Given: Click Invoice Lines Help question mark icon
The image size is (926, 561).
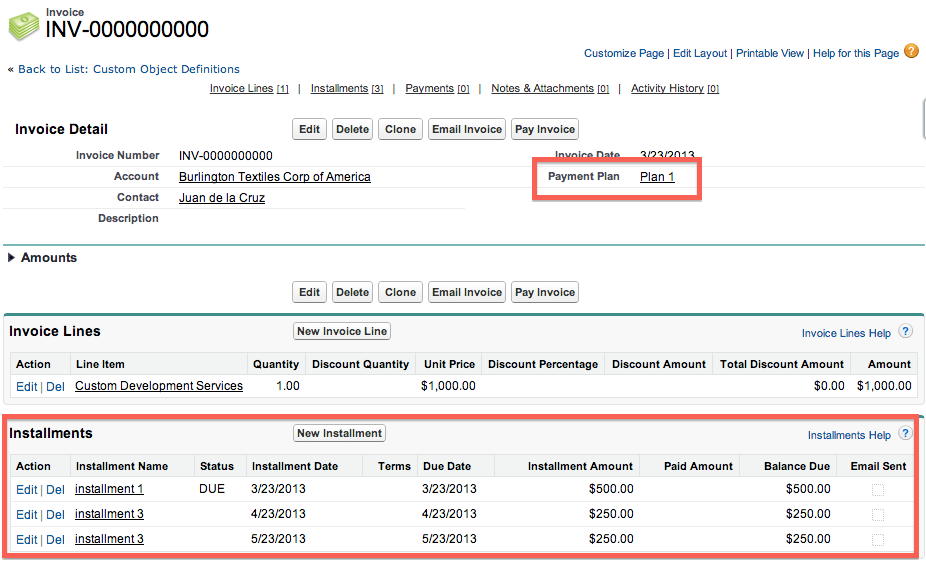Looking at the screenshot, I should coord(905,332).
